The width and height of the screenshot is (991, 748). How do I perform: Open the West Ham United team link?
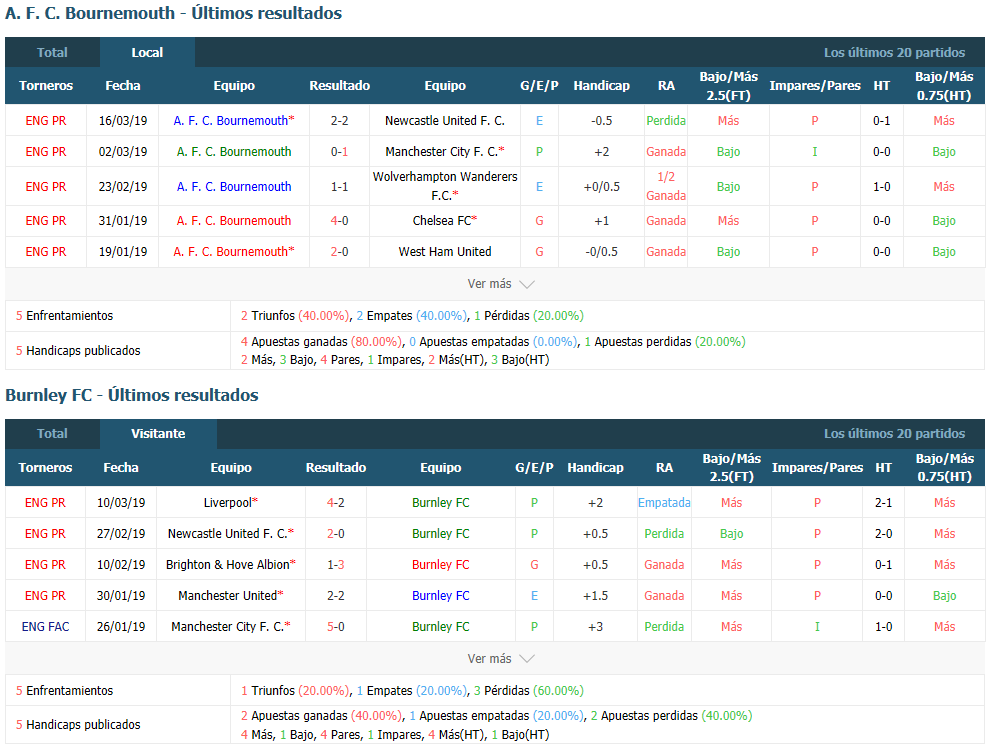[445, 251]
